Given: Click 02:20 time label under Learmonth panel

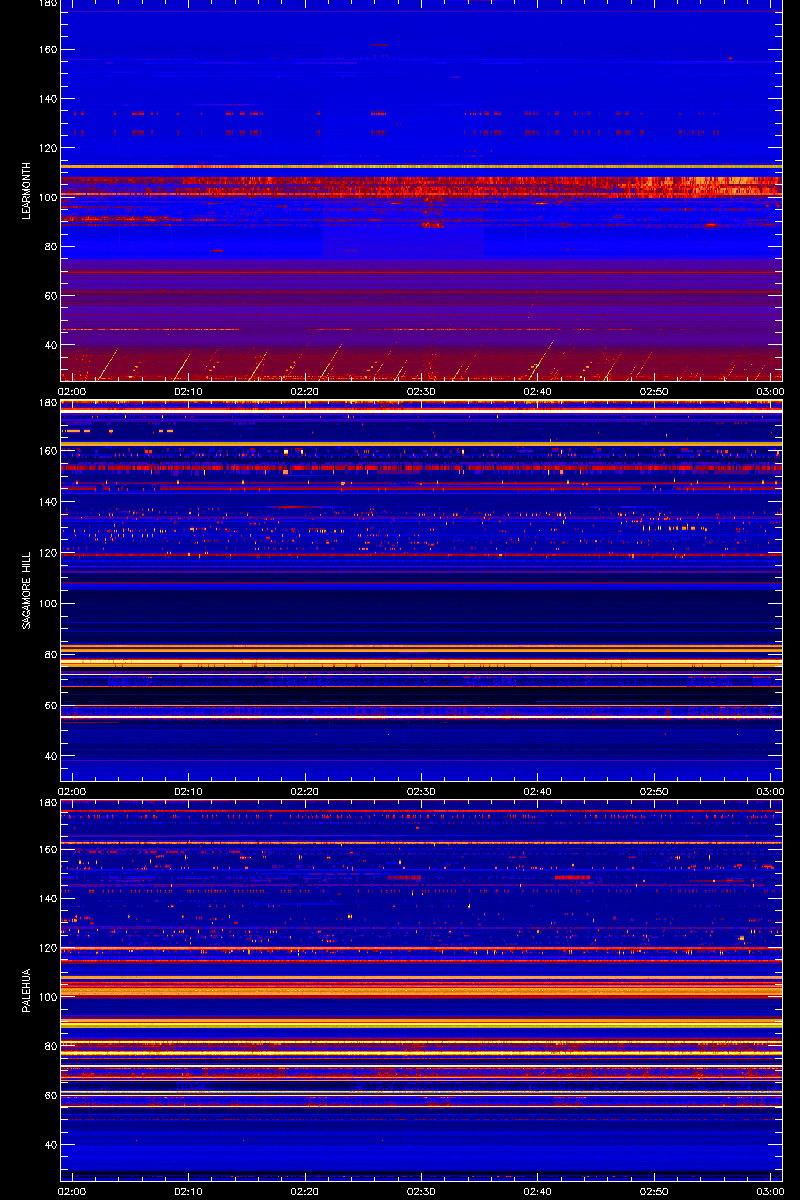Looking at the screenshot, I should pos(305,391).
